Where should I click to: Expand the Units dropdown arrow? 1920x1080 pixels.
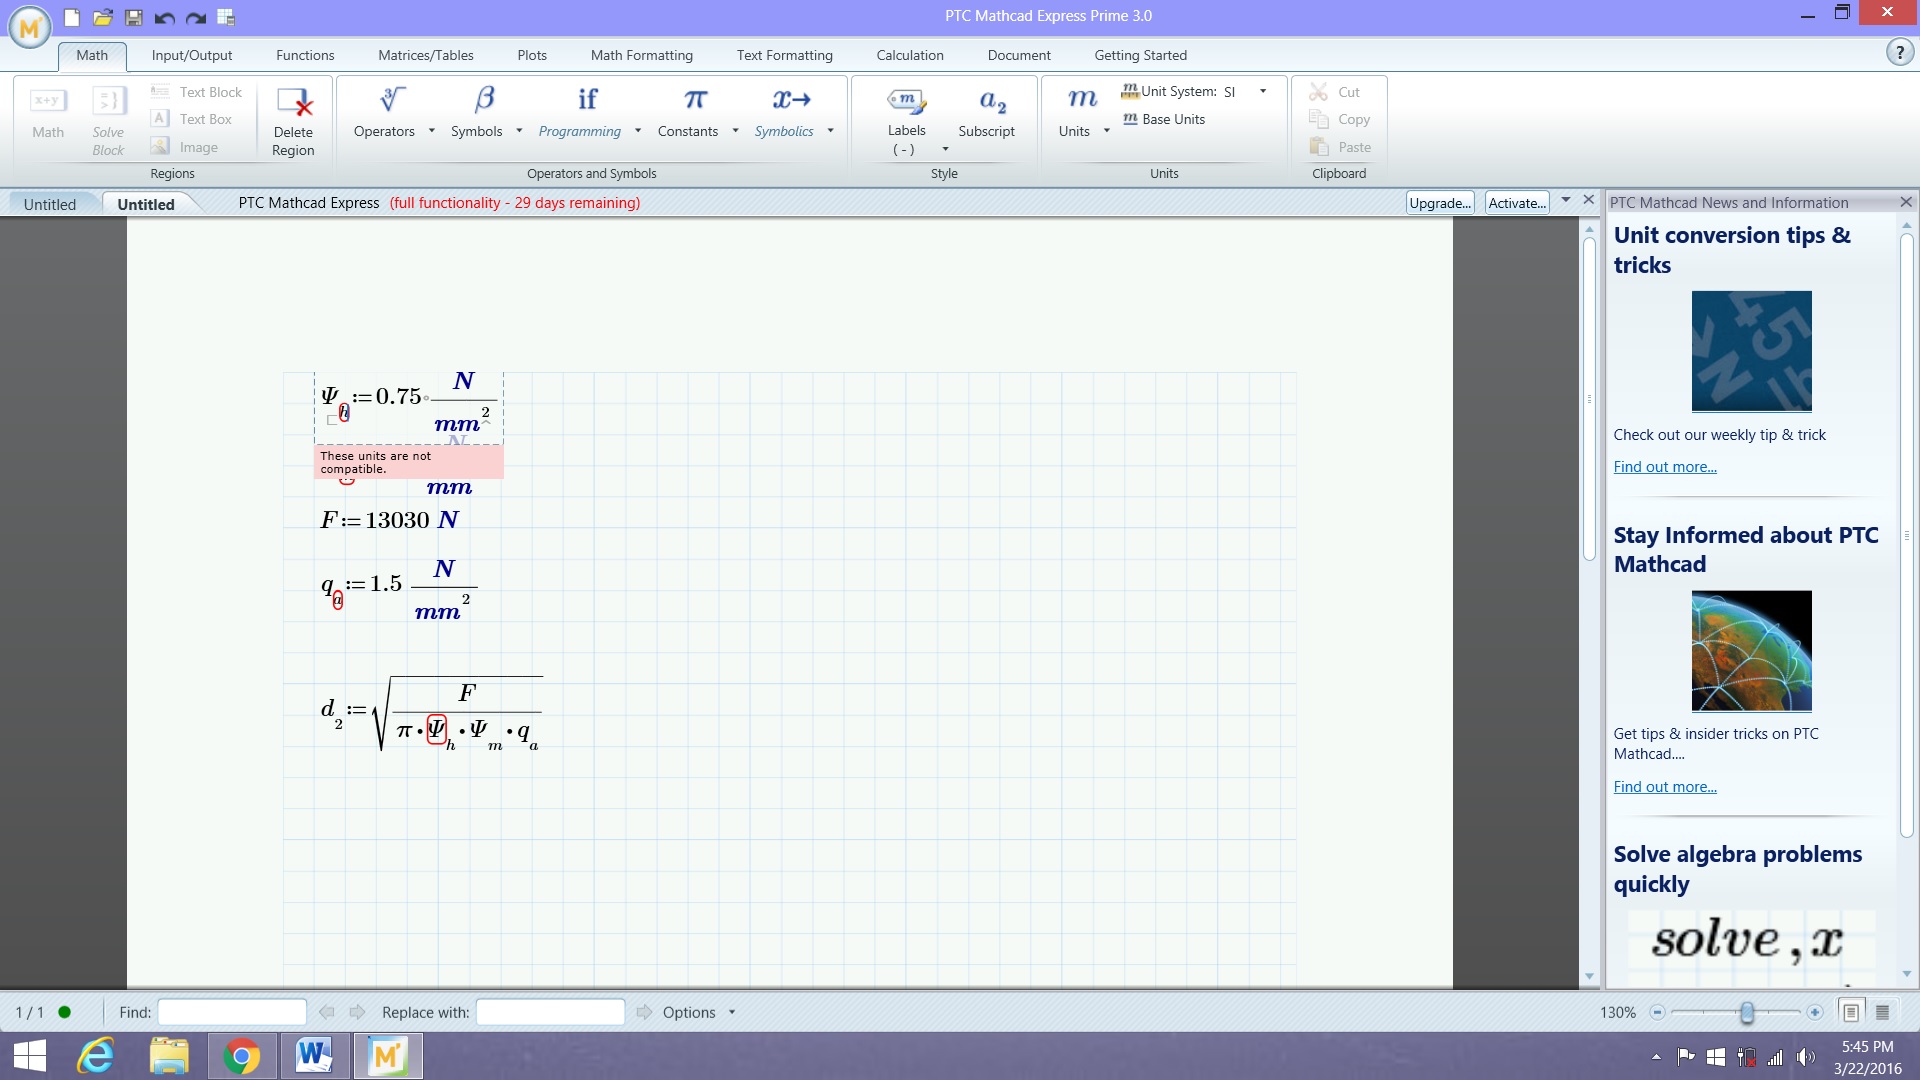[x=1107, y=131]
